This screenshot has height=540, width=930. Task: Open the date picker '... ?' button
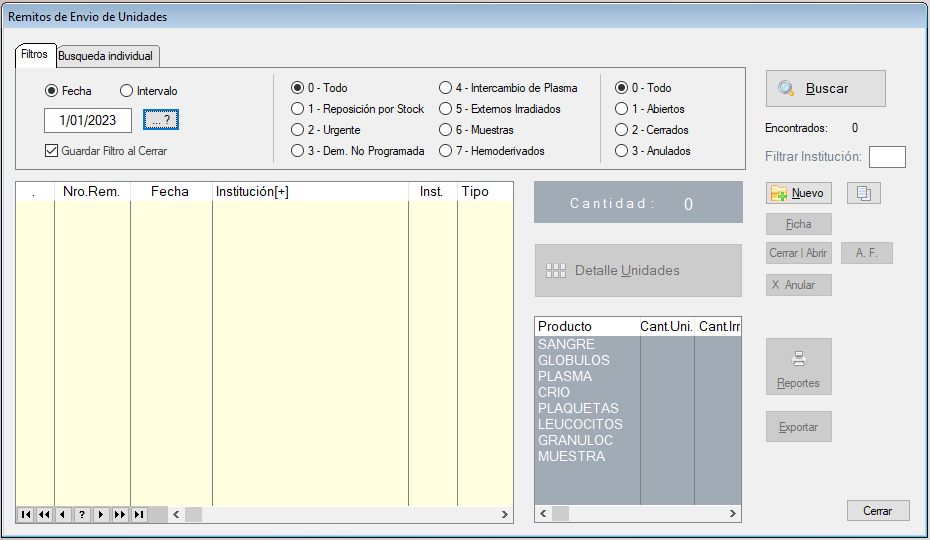pos(160,120)
